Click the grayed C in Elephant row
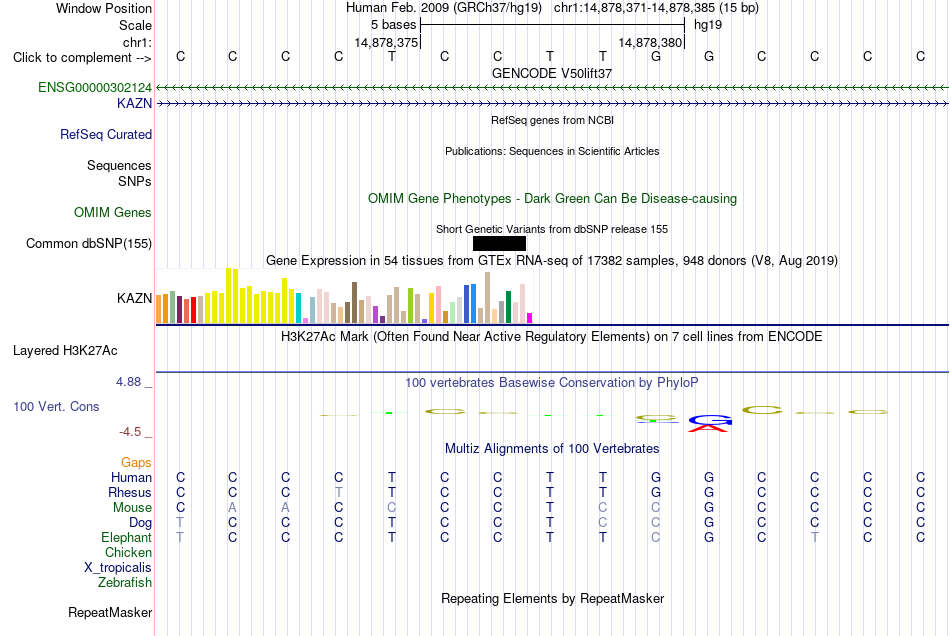The width and height of the screenshot is (950, 636). [x=656, y=537]
